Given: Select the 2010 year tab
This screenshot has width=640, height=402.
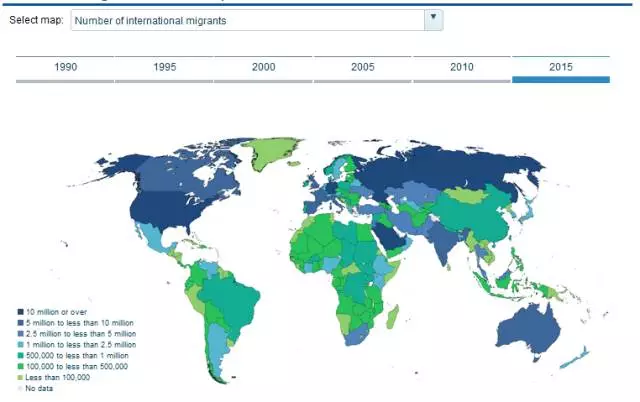Looking at the screenshot, I should (461, 67).
